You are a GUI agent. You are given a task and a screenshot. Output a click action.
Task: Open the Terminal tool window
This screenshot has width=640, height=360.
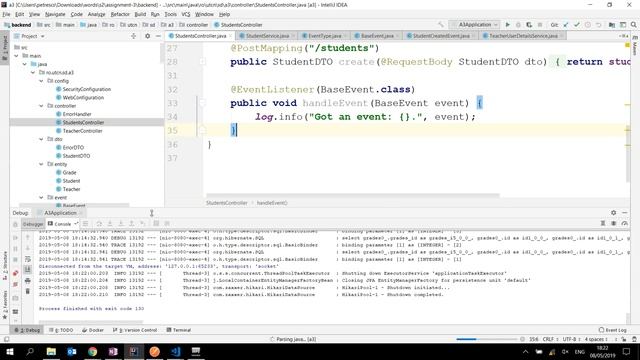(179, 330)
